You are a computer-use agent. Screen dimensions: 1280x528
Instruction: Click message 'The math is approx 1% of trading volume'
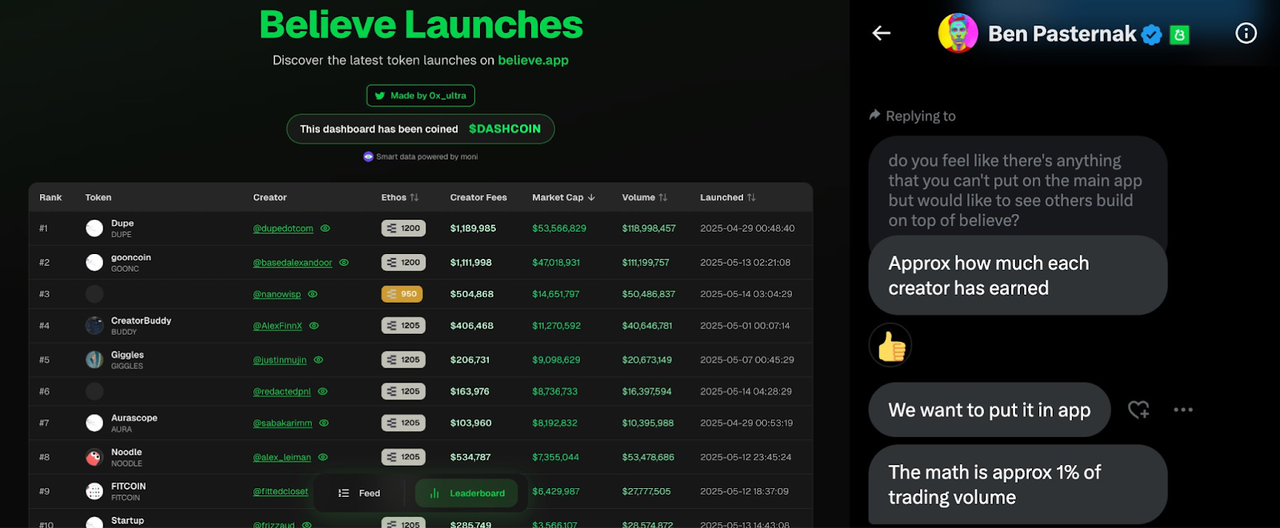tap(1018, 485)
